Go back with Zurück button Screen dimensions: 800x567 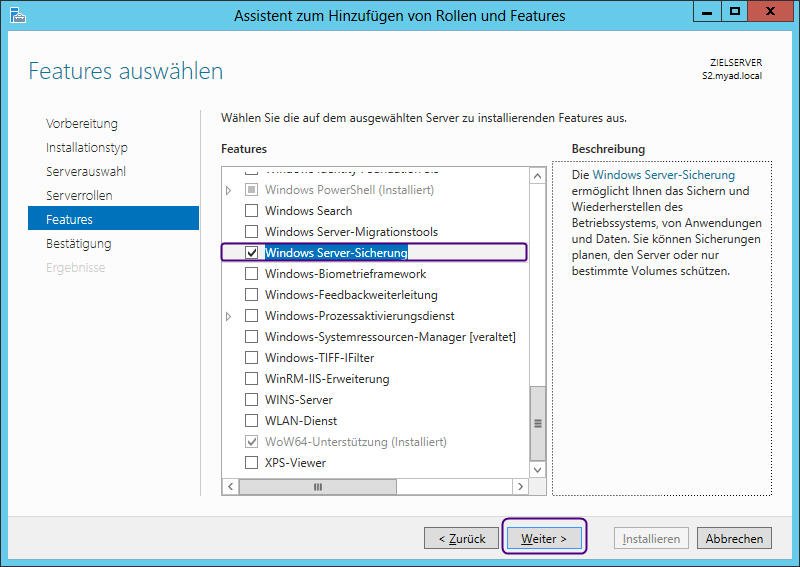[x=461, y=538]
